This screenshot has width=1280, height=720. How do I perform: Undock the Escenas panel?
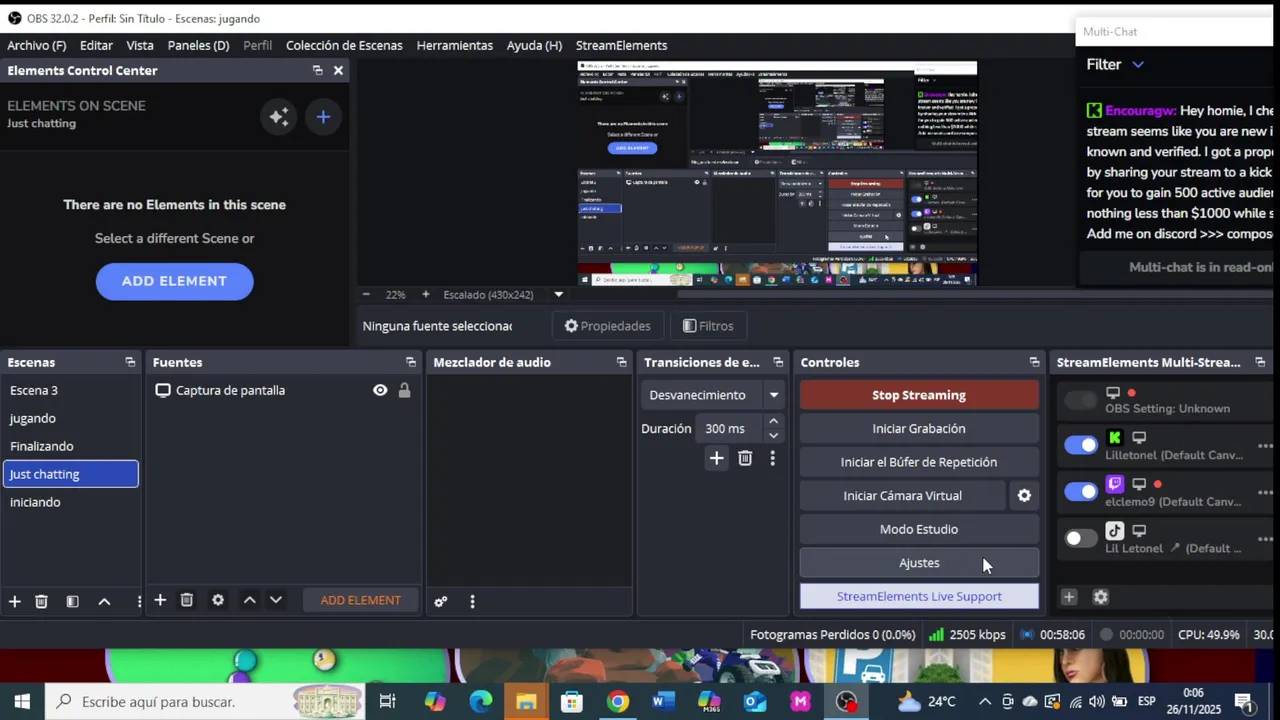click(130, 362)
